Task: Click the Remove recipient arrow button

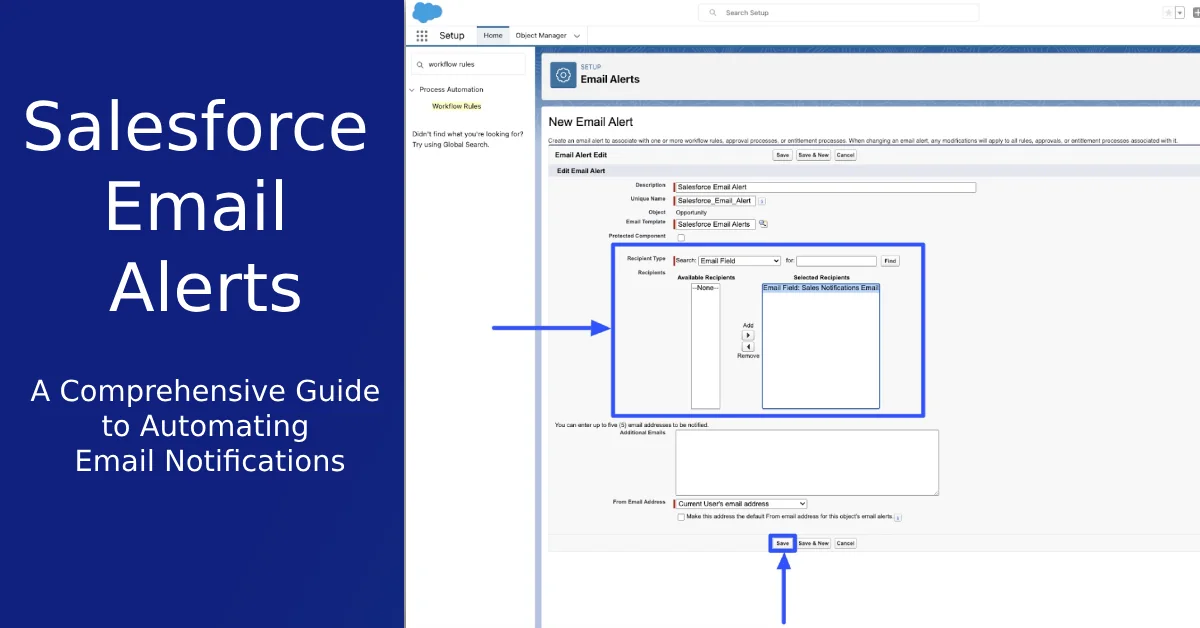Action: (748, 347)
